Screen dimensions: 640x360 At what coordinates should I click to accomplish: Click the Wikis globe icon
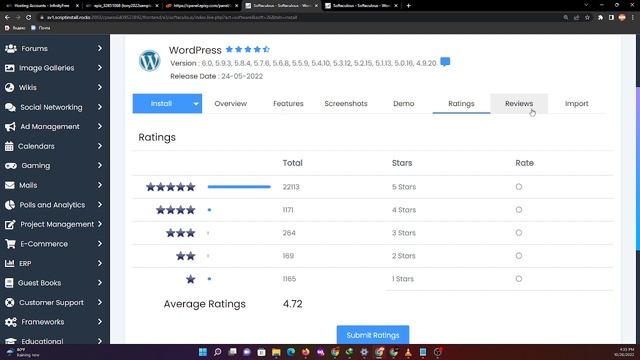click(x=10, y=87)
